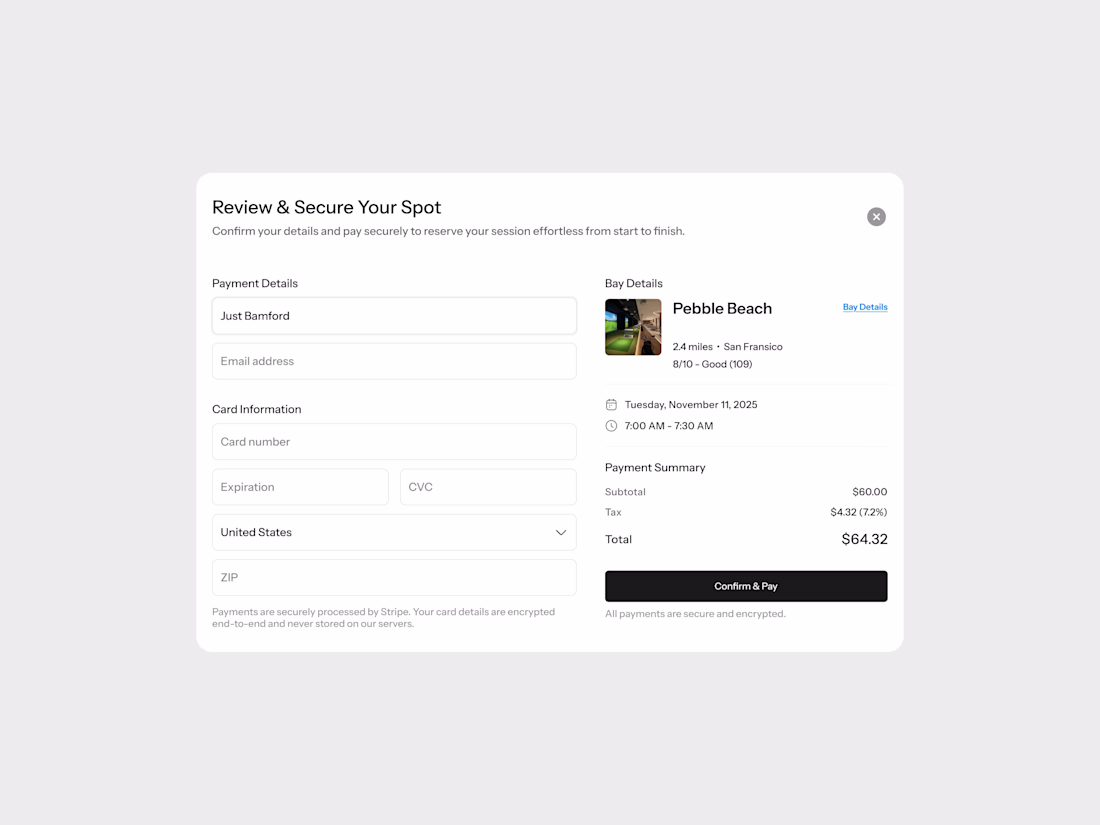Open the Bay Details link
The width and height of the screenshot is (1100, 825).
click(865, 307)
